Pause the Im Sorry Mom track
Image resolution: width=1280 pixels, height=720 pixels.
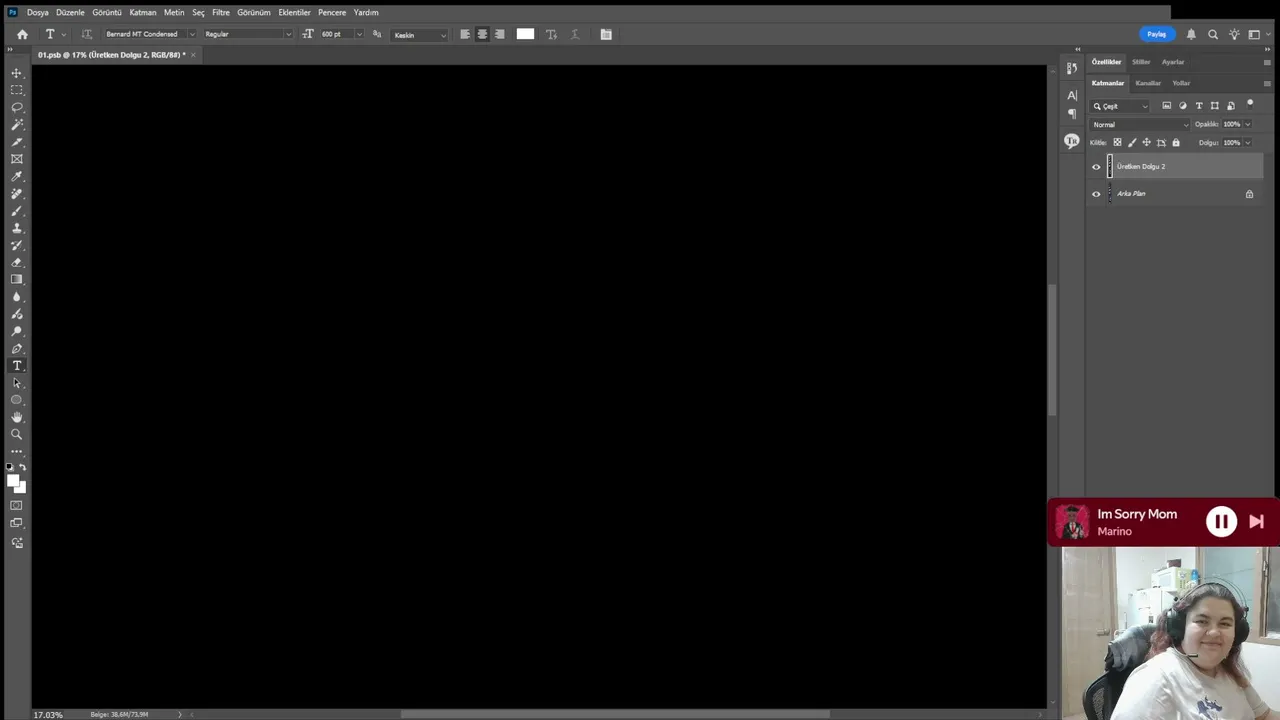pyautogui.click(x=1221, y=521)
